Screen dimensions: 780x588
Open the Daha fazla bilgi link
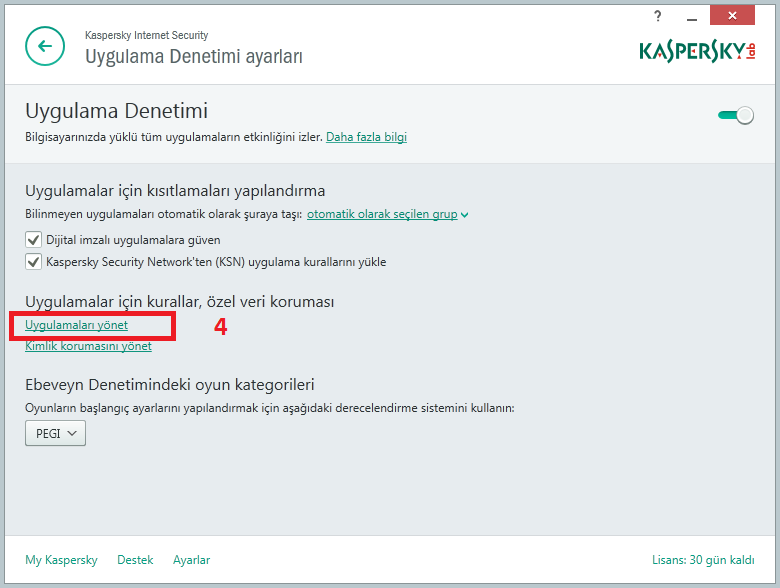tap(366, 137)
